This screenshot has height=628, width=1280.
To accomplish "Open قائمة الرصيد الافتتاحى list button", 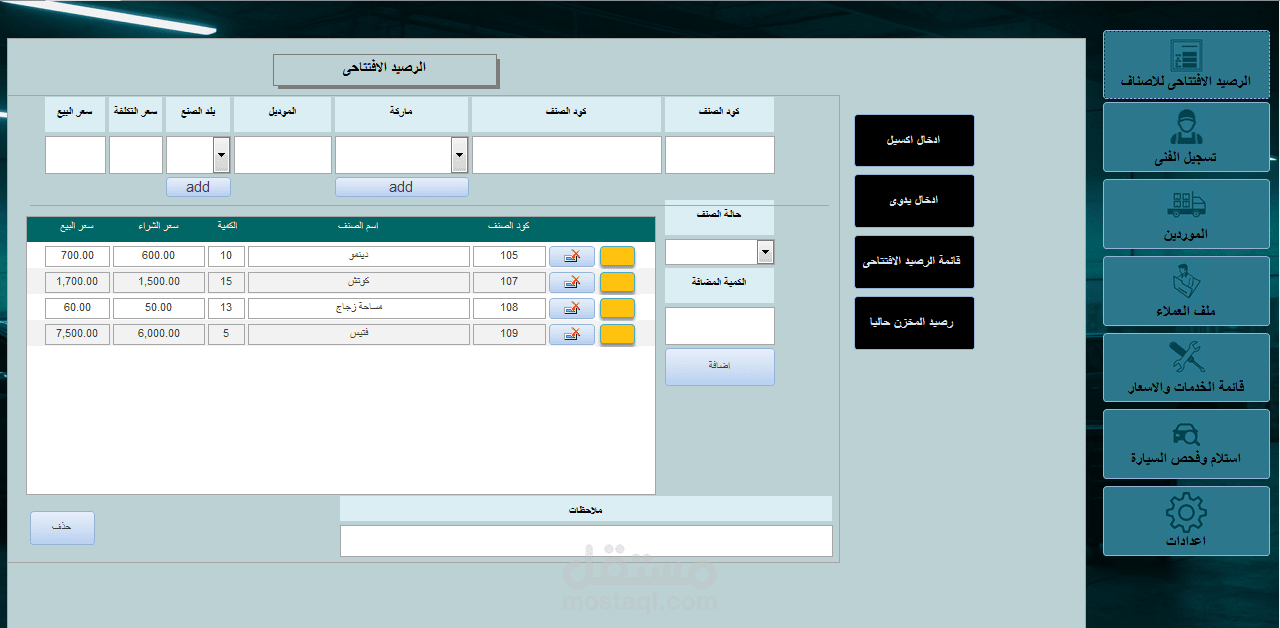I will pos(914,262).
